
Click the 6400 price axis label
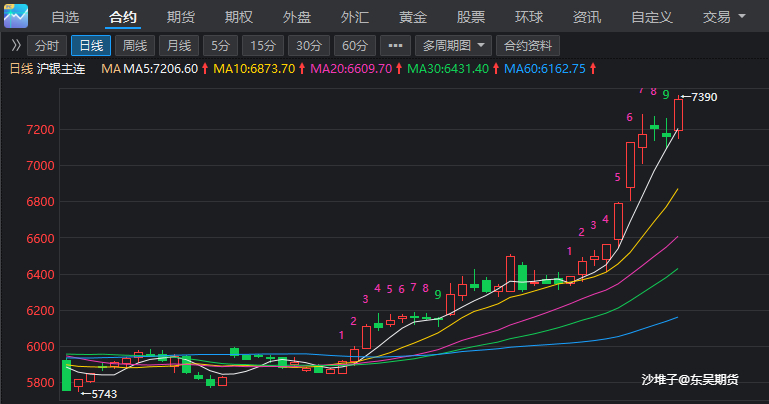(x=40, y=275)
